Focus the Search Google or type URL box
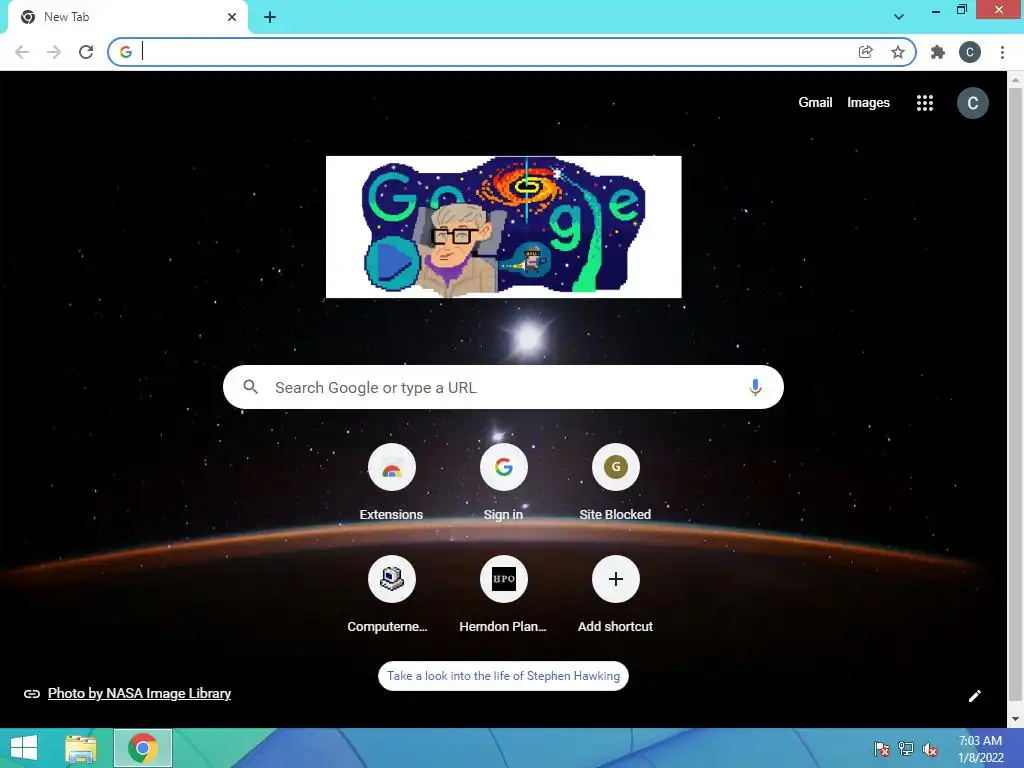 tap(503, 387)
